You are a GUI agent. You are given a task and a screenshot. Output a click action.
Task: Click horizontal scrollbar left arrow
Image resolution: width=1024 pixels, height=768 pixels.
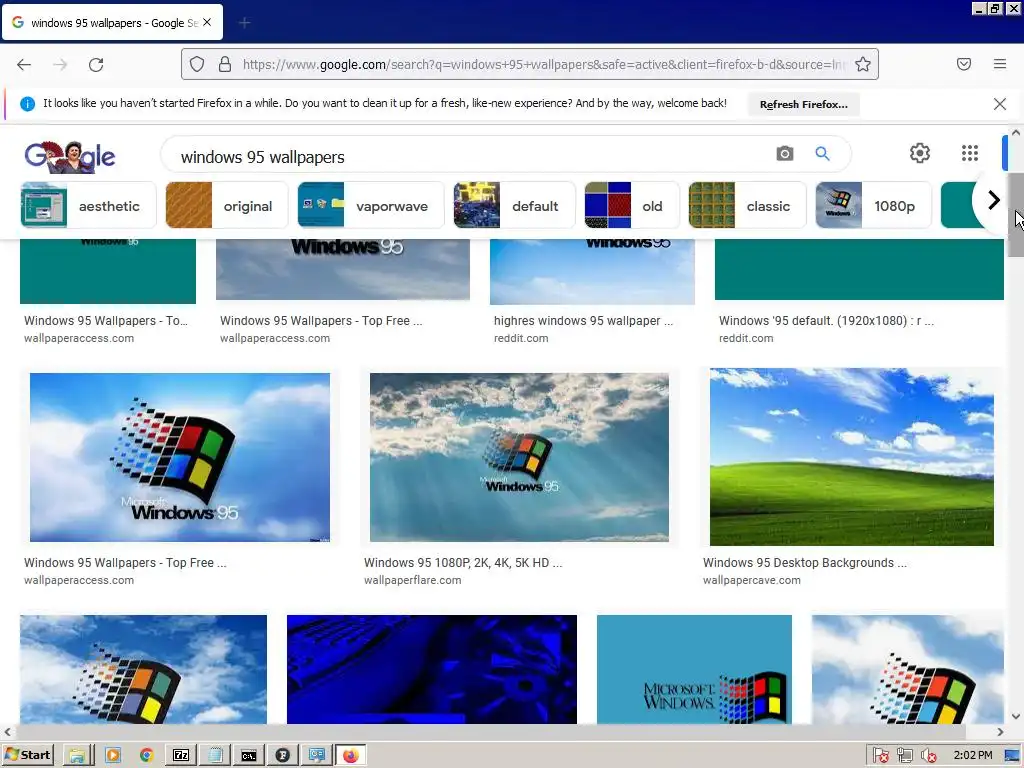tap(7, 731)
